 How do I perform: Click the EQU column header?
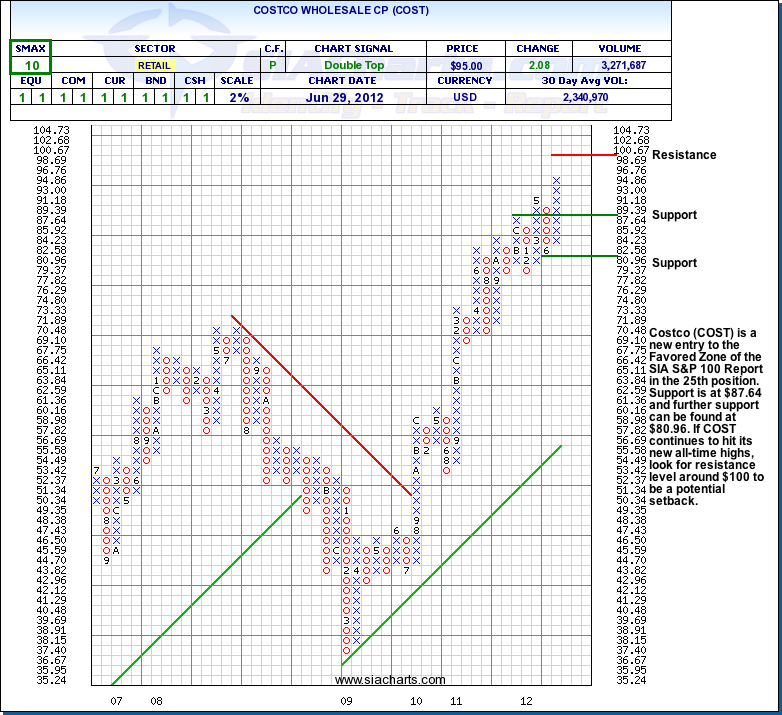point(31,82)
